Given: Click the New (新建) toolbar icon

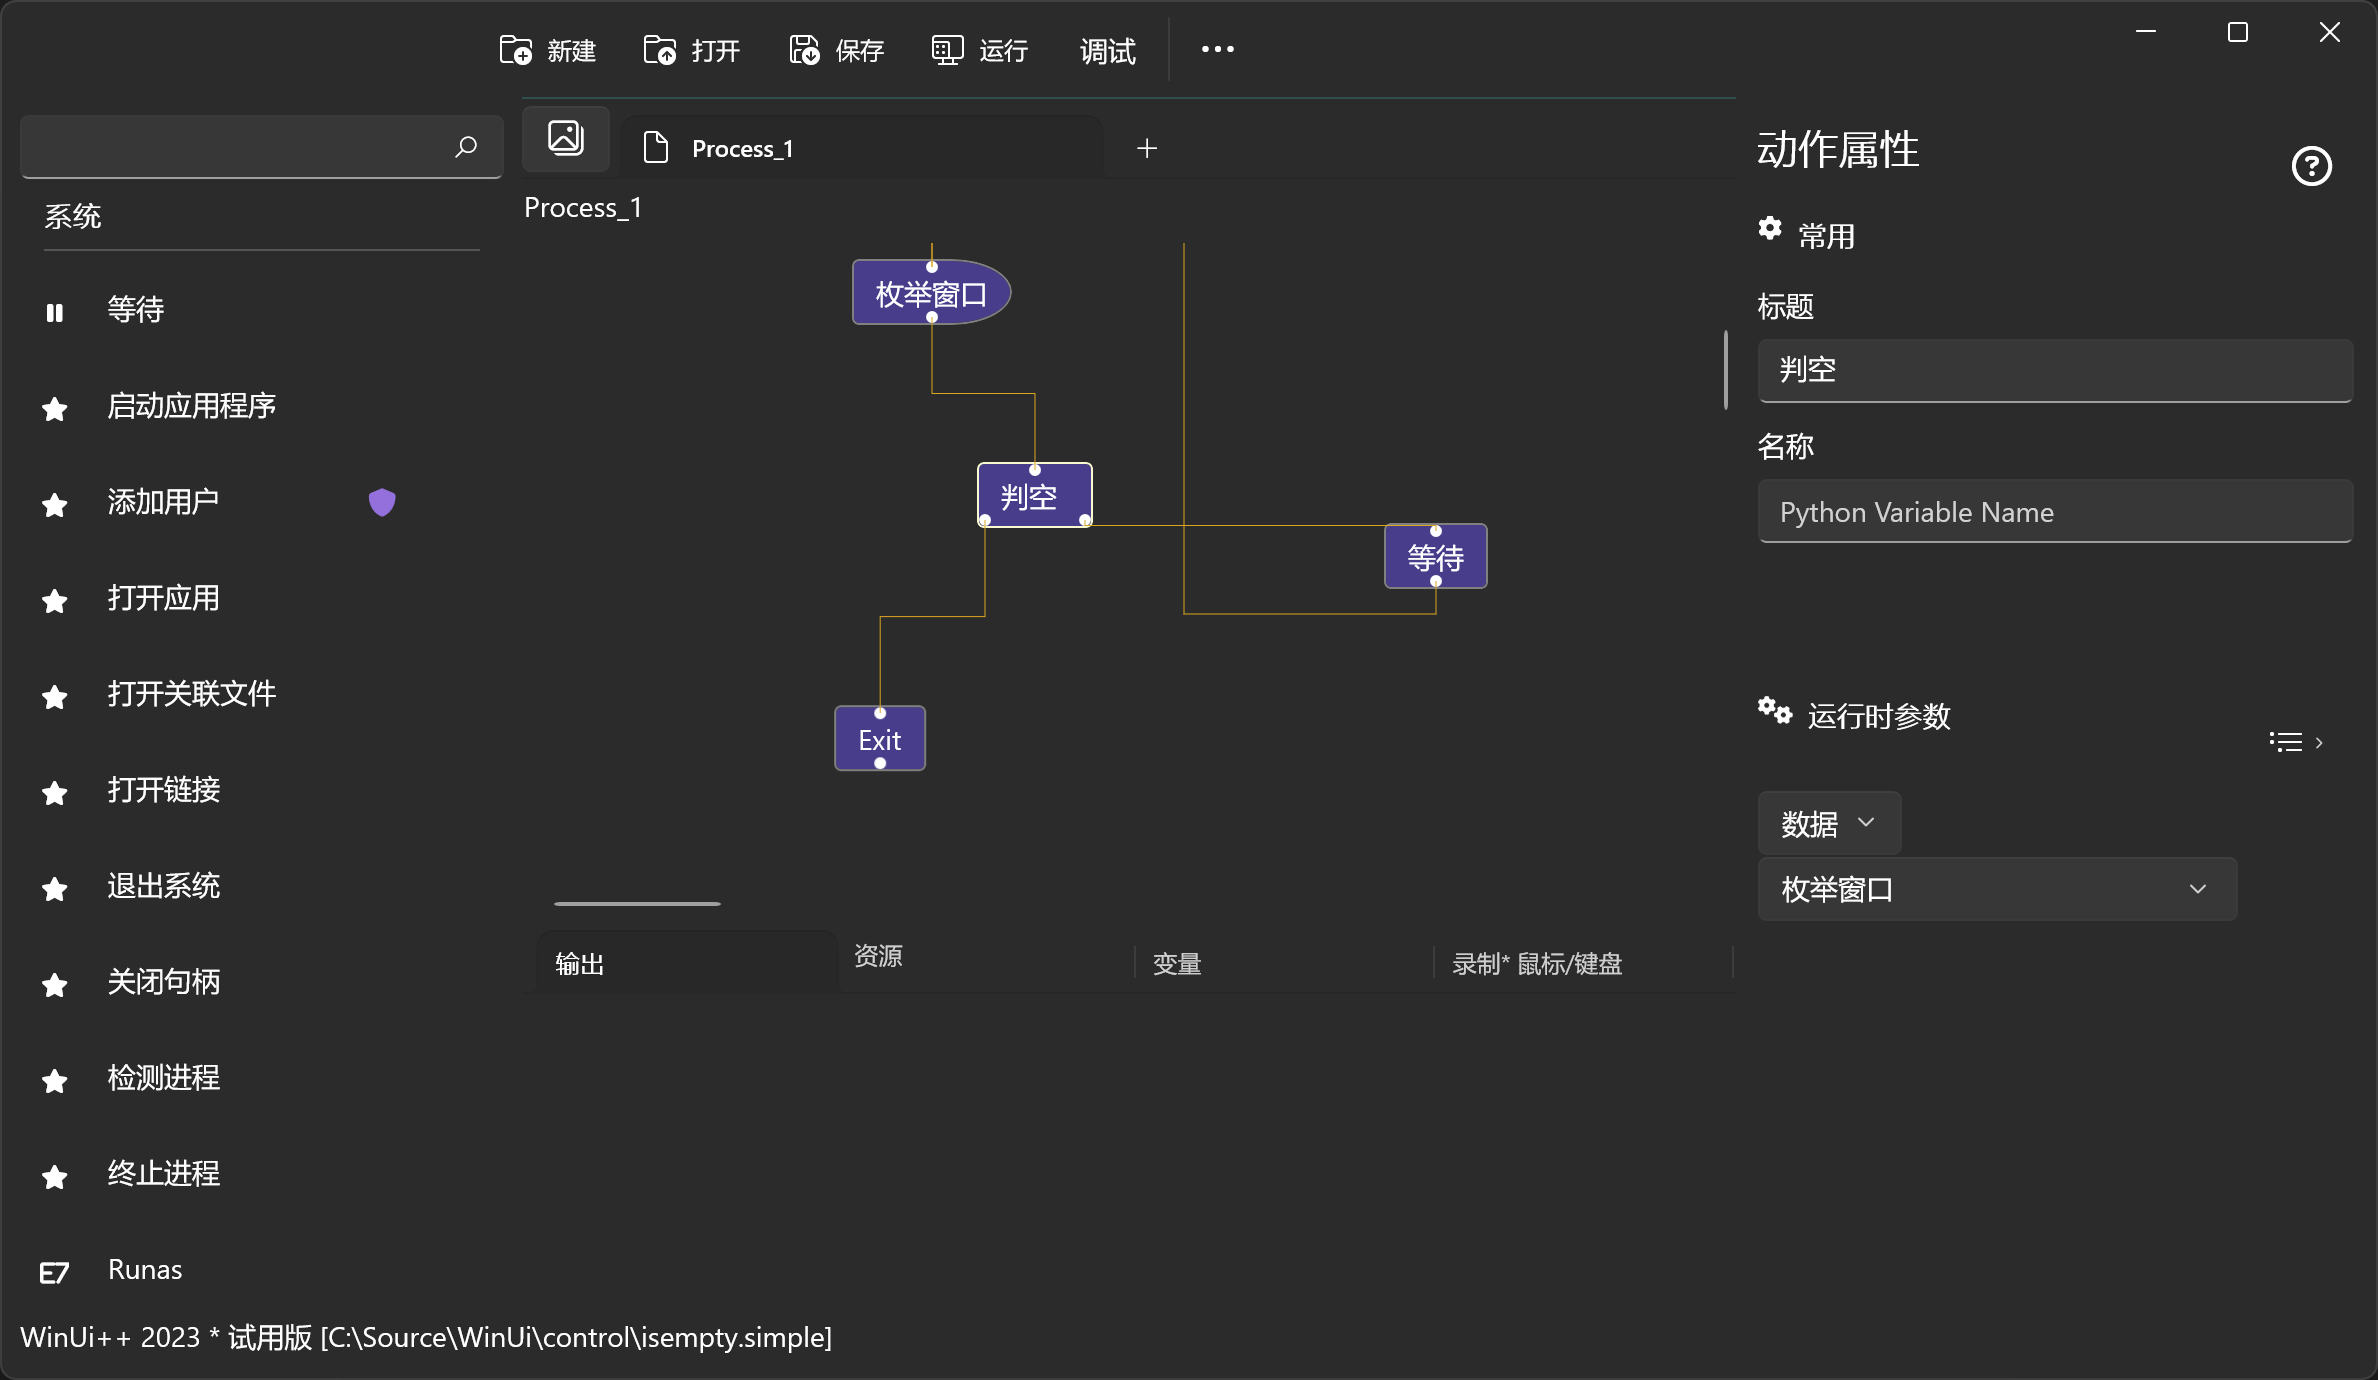Looking at the screenshot, I should pos(516,50).
